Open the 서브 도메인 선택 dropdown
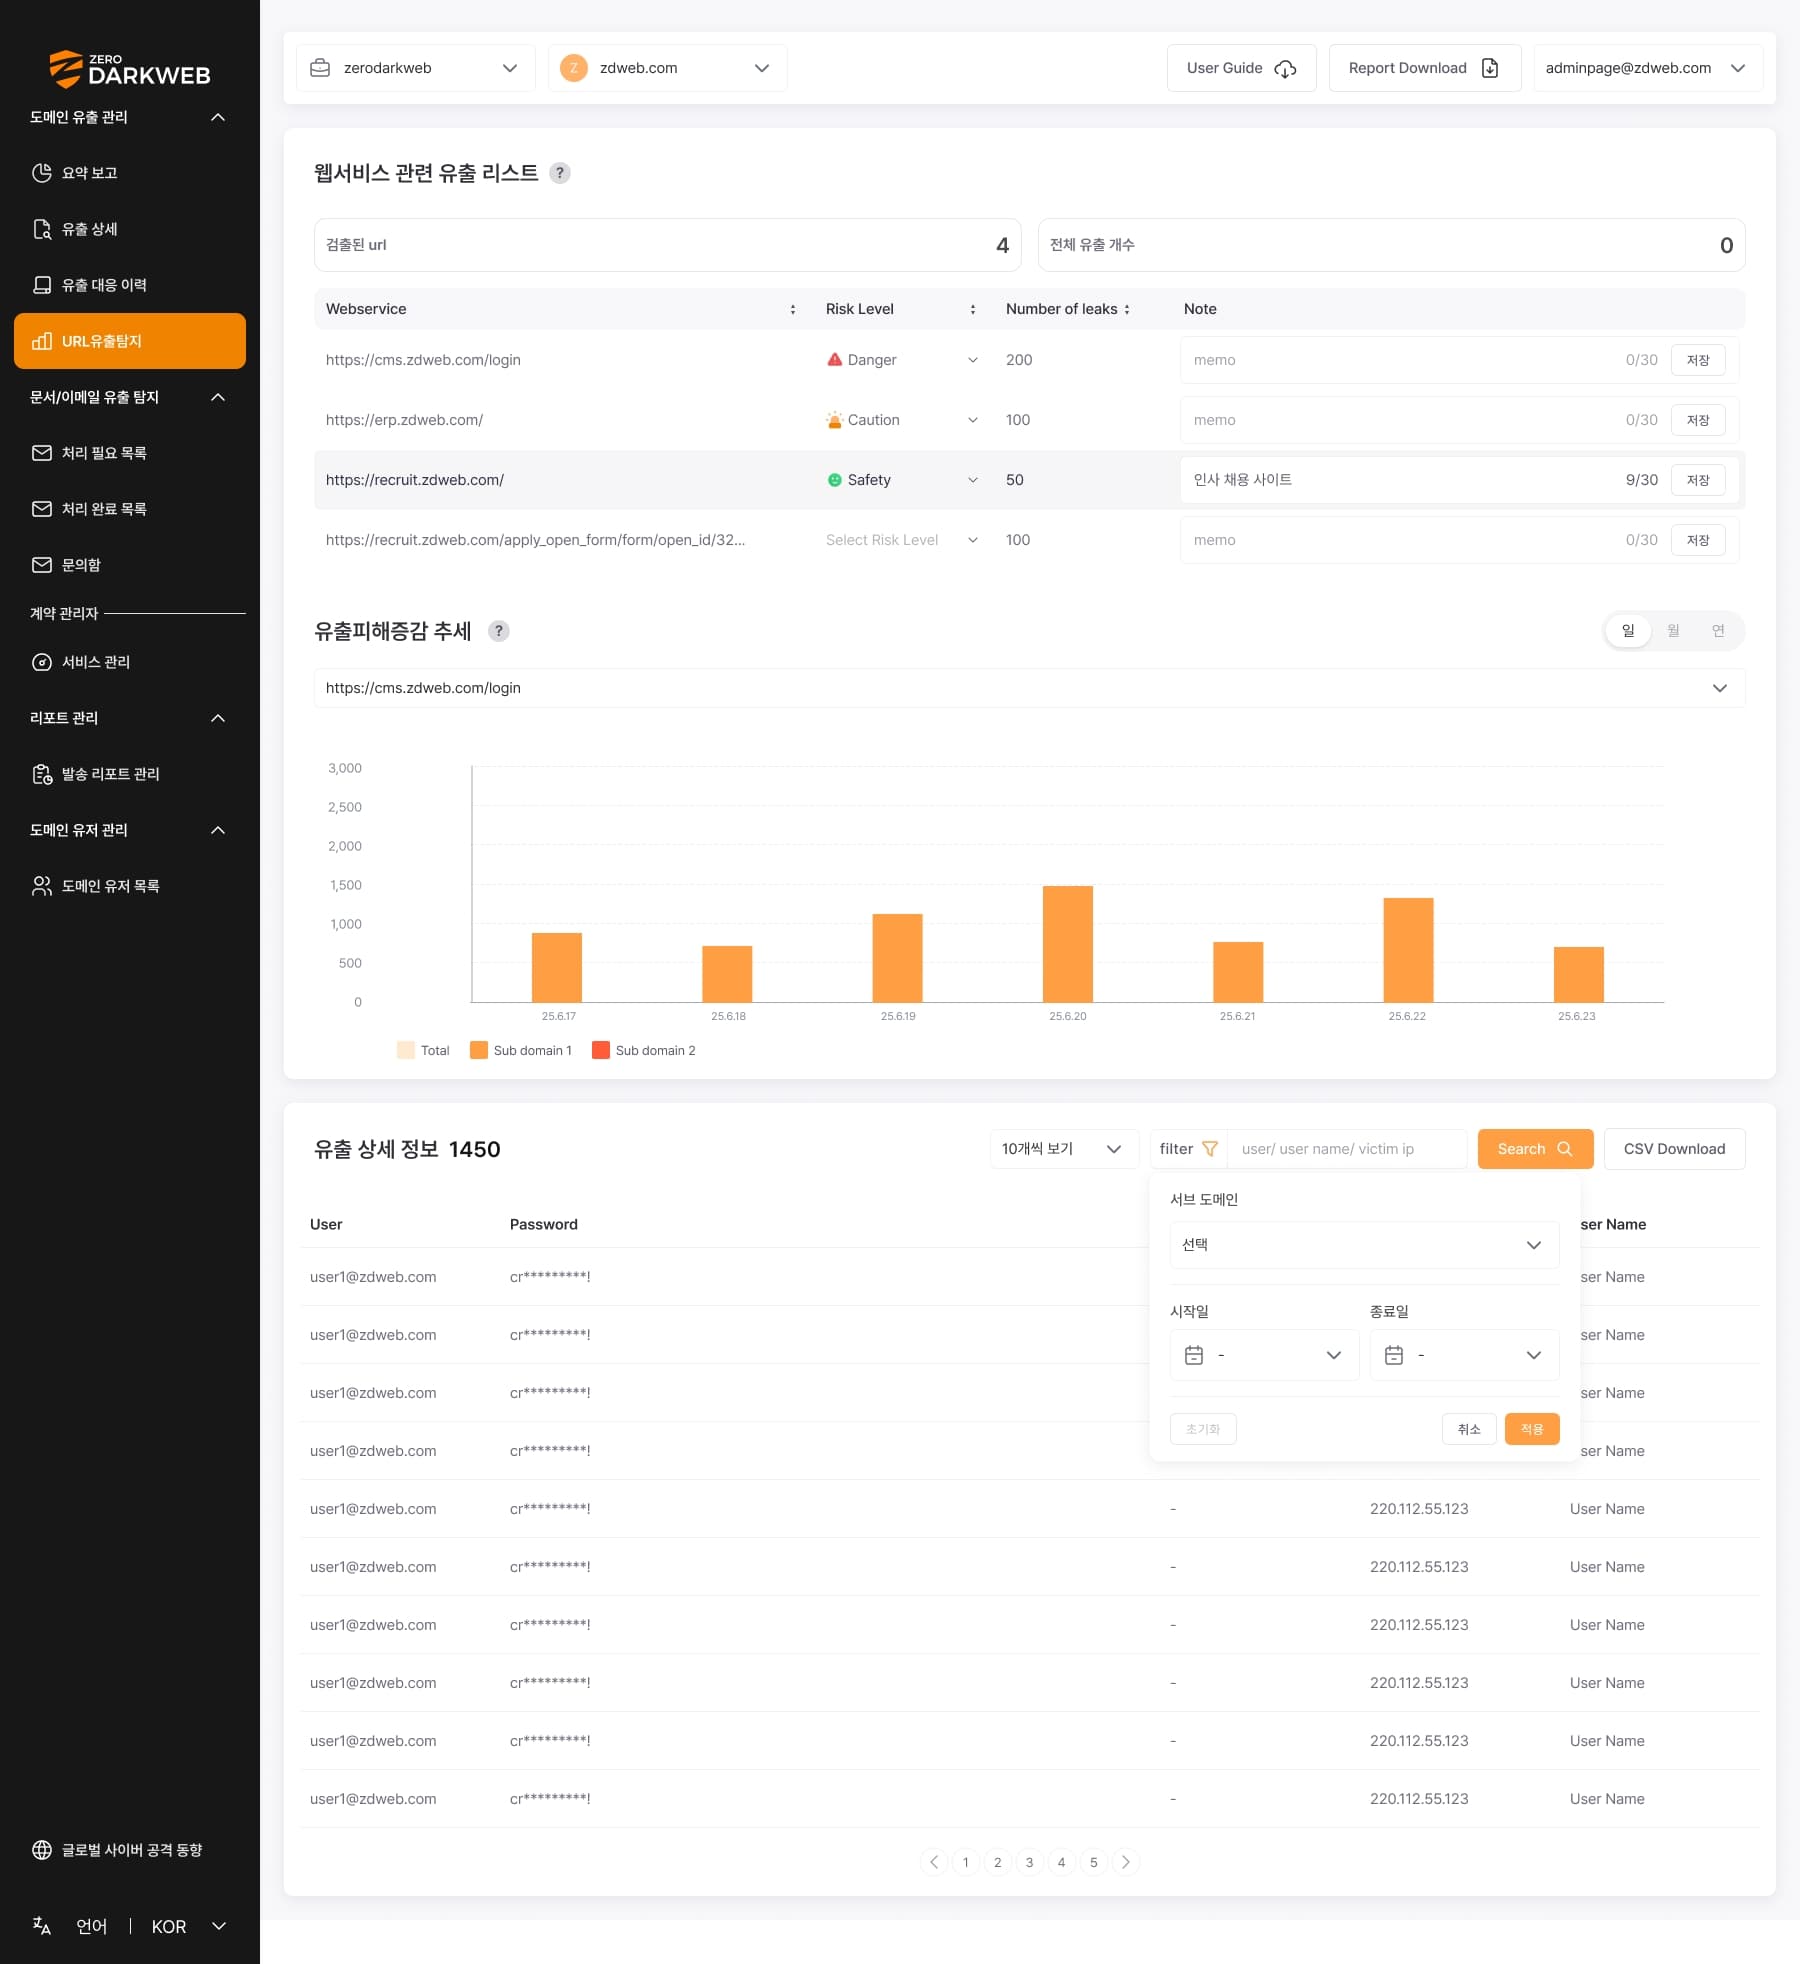The image size is (1800, 1964). [1364, 1245]
